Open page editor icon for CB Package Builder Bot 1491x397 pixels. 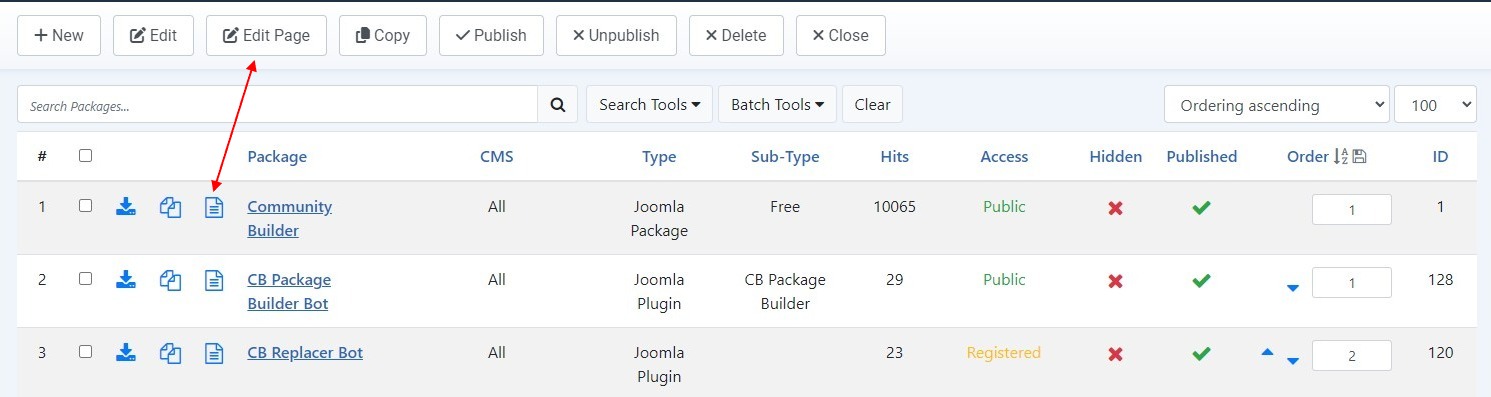coord(214,280)
